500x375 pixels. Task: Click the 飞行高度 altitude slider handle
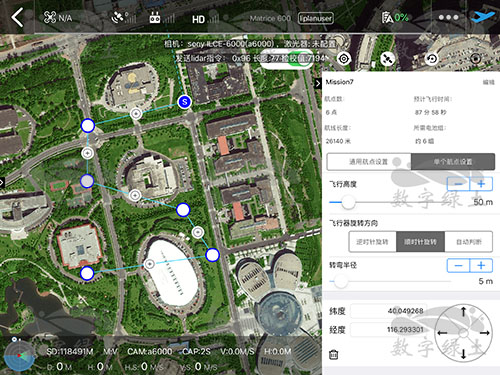pyautogui.click(x=348, y=202)
